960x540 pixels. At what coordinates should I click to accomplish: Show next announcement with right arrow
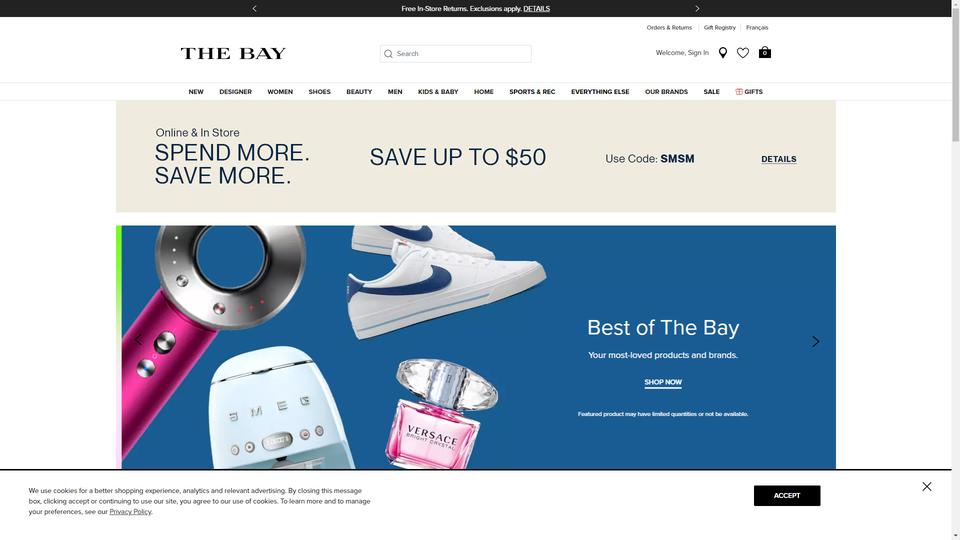[697, 9]
